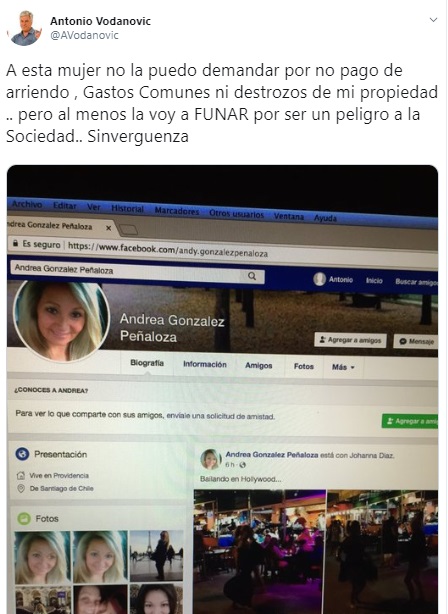This screenshot has width=448, height=614.
Task: Open the @AVodanovic handle link
Action: click(84, 35)
